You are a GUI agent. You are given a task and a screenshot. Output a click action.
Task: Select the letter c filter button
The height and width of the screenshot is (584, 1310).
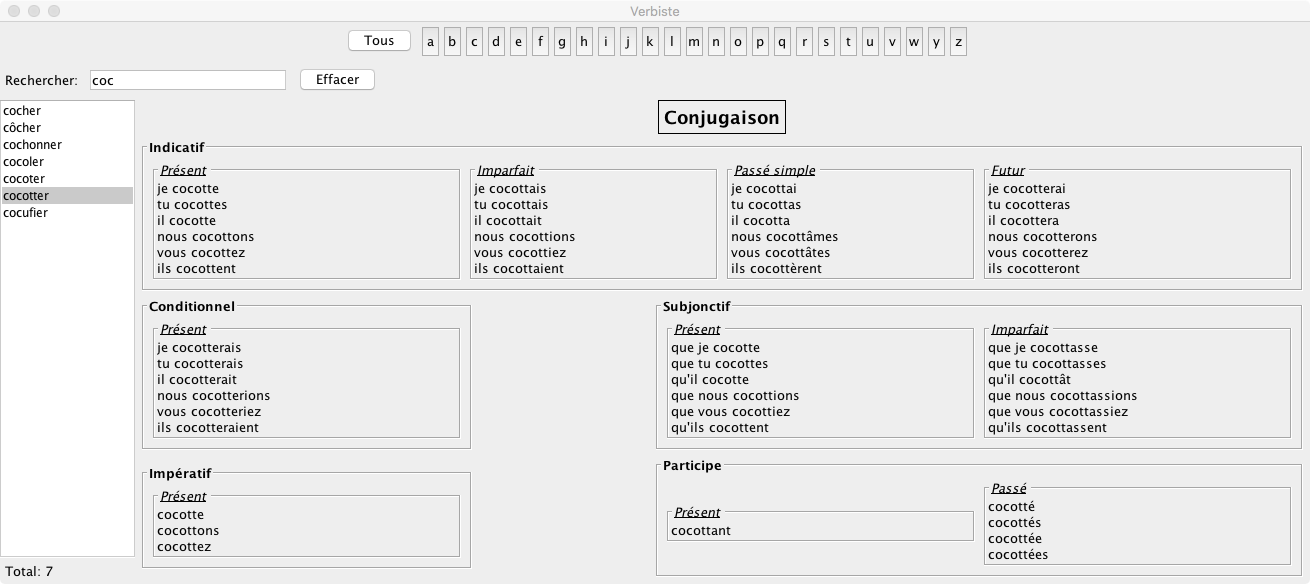pos(474,42)
